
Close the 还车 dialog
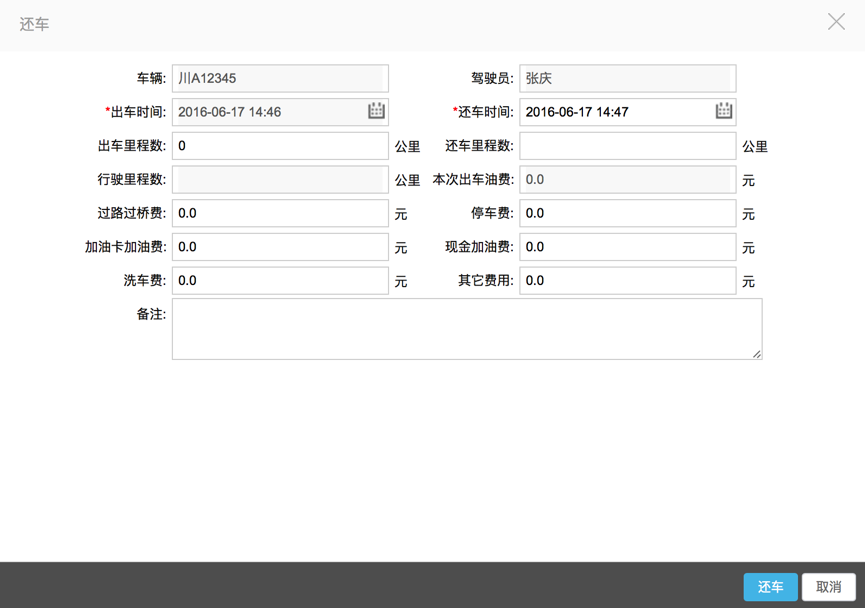[x=836, y=21]
